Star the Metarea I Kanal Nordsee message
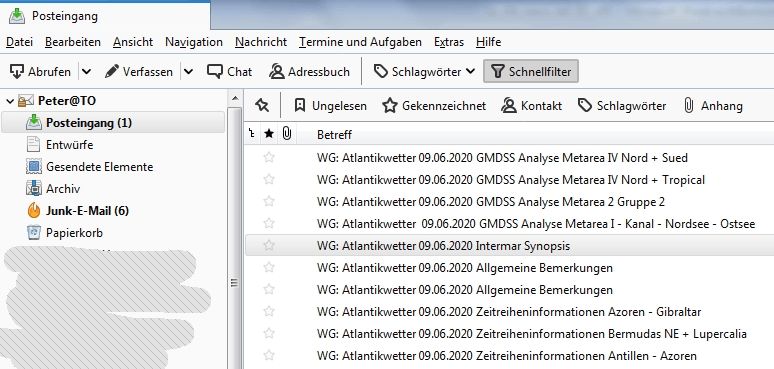The height and width of the screenshot is (369, 774). point(269,223)
